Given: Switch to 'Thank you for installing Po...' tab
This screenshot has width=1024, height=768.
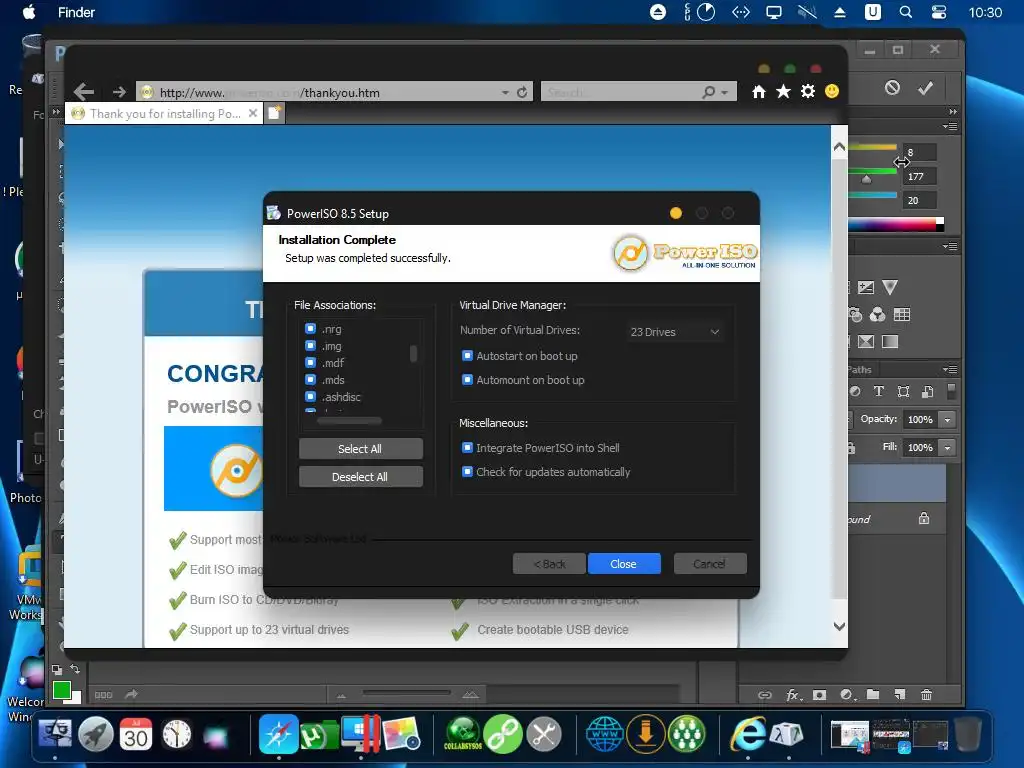Looking at the screenshot, I should [165, 114].
